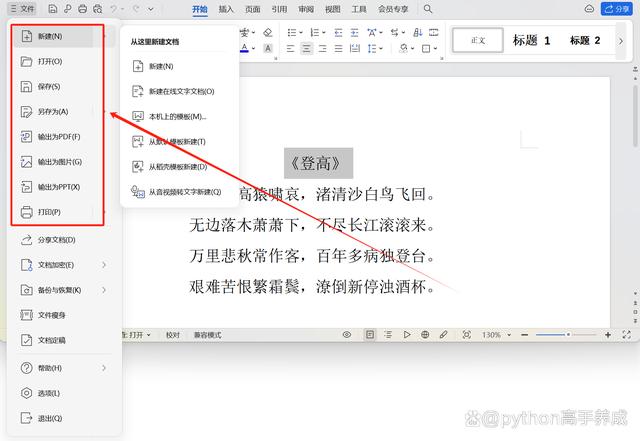Open the font color dropdown arrow

(254, 49)
